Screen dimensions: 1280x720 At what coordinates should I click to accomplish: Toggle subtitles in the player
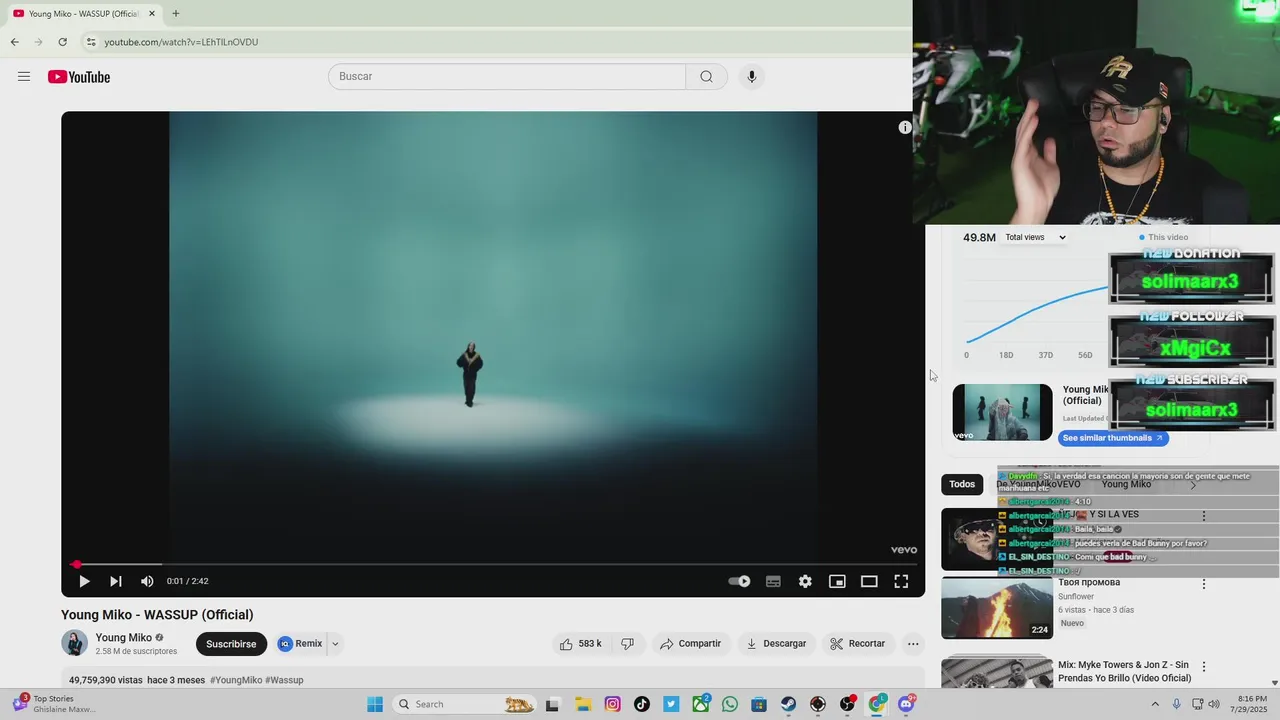point(773,581)
